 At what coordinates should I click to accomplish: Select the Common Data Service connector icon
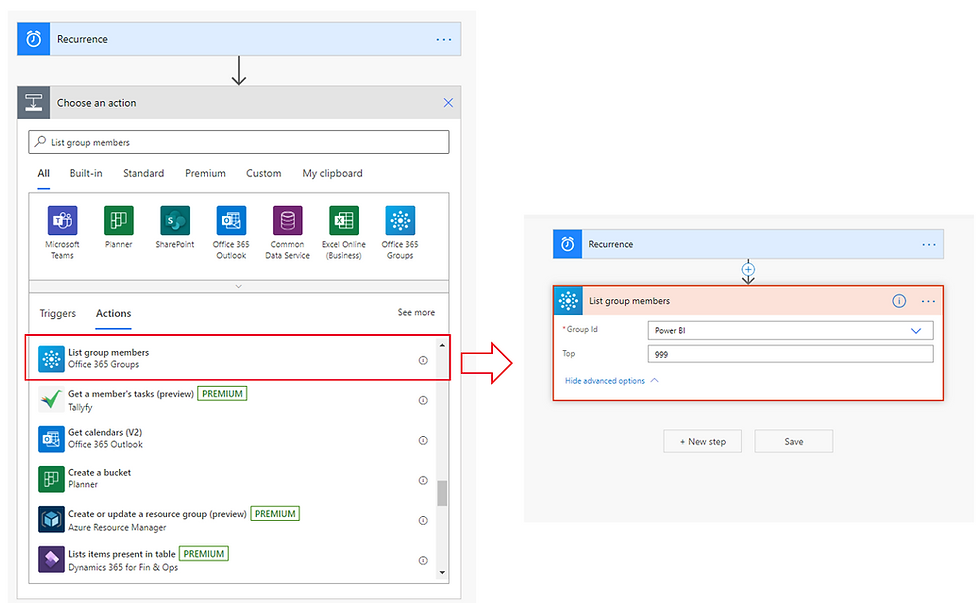(288, 221)
